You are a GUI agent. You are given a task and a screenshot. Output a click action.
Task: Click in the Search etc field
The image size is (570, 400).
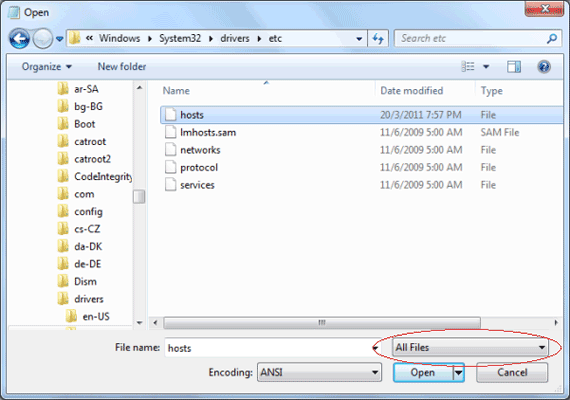(x=479, y=39)
